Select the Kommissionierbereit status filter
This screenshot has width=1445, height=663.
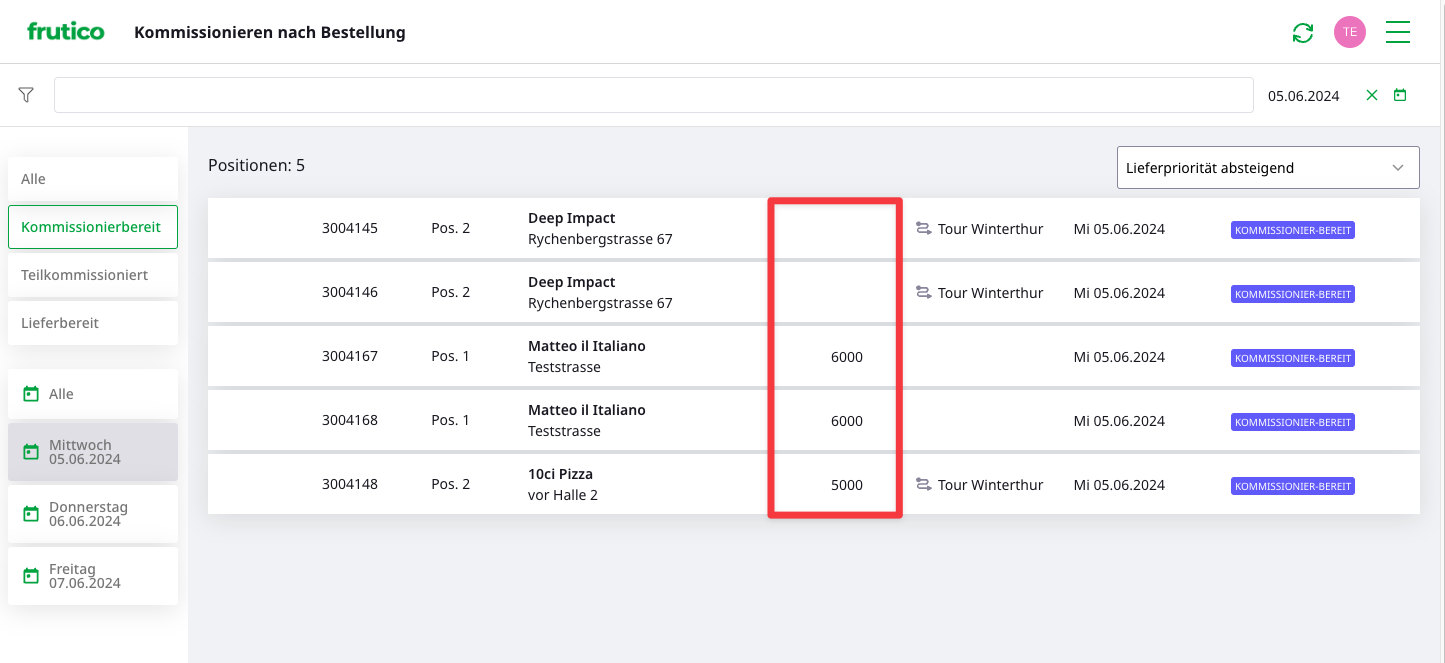92,227
